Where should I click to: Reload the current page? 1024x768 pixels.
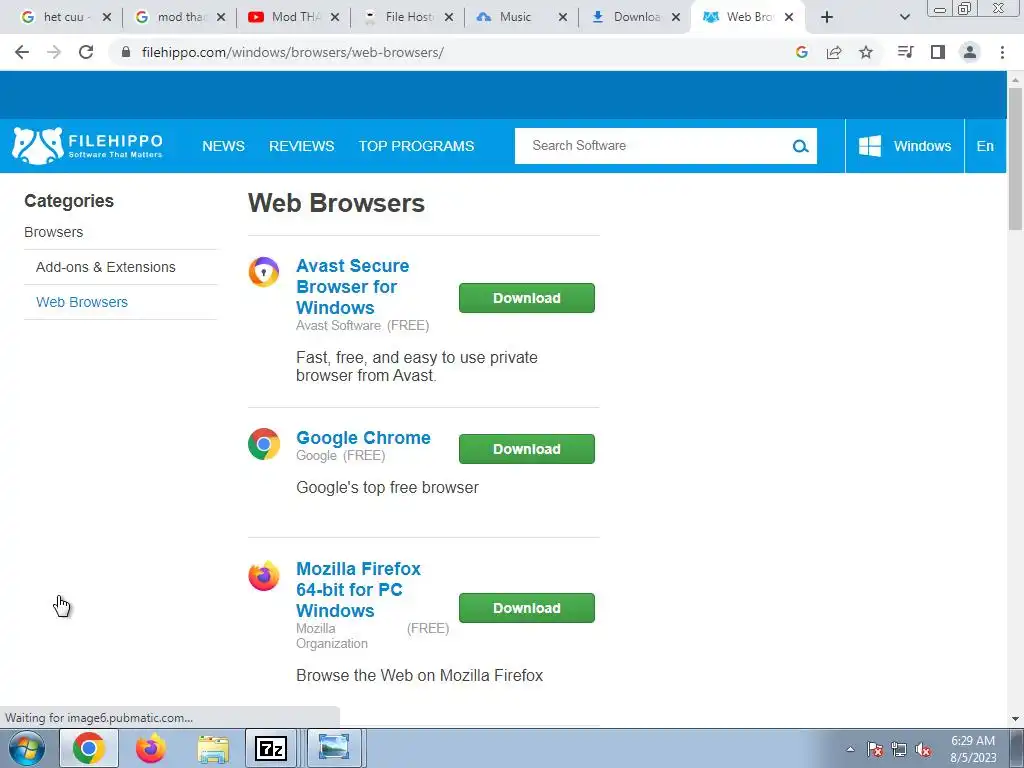click(x=86, y=52)
